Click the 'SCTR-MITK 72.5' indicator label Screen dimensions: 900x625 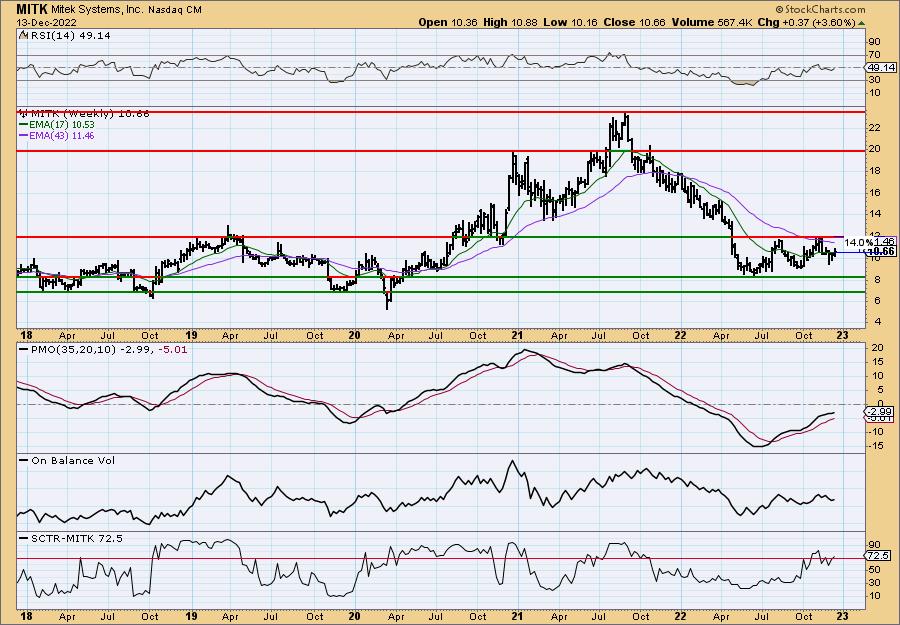[x=76, y=538]
